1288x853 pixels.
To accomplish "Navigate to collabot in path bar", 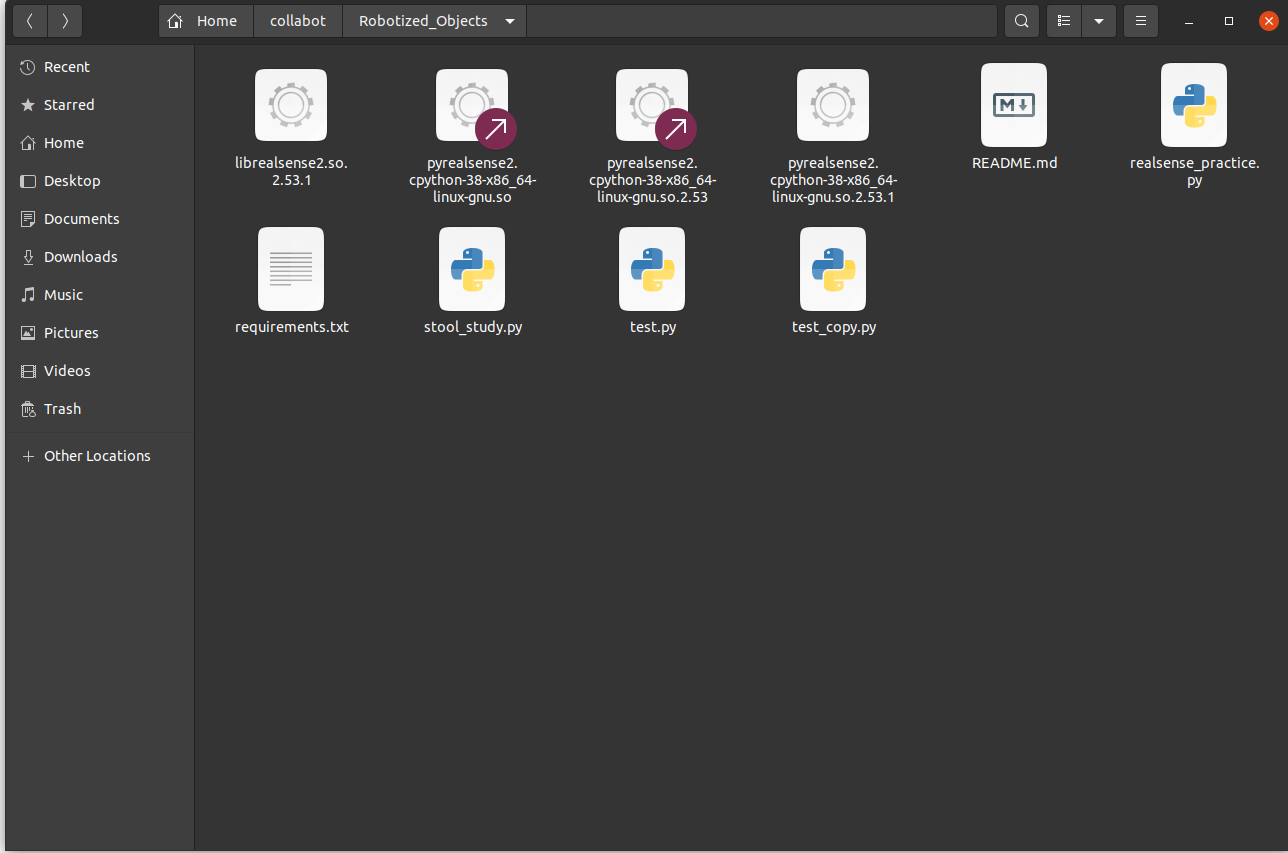I will (298, 21).
